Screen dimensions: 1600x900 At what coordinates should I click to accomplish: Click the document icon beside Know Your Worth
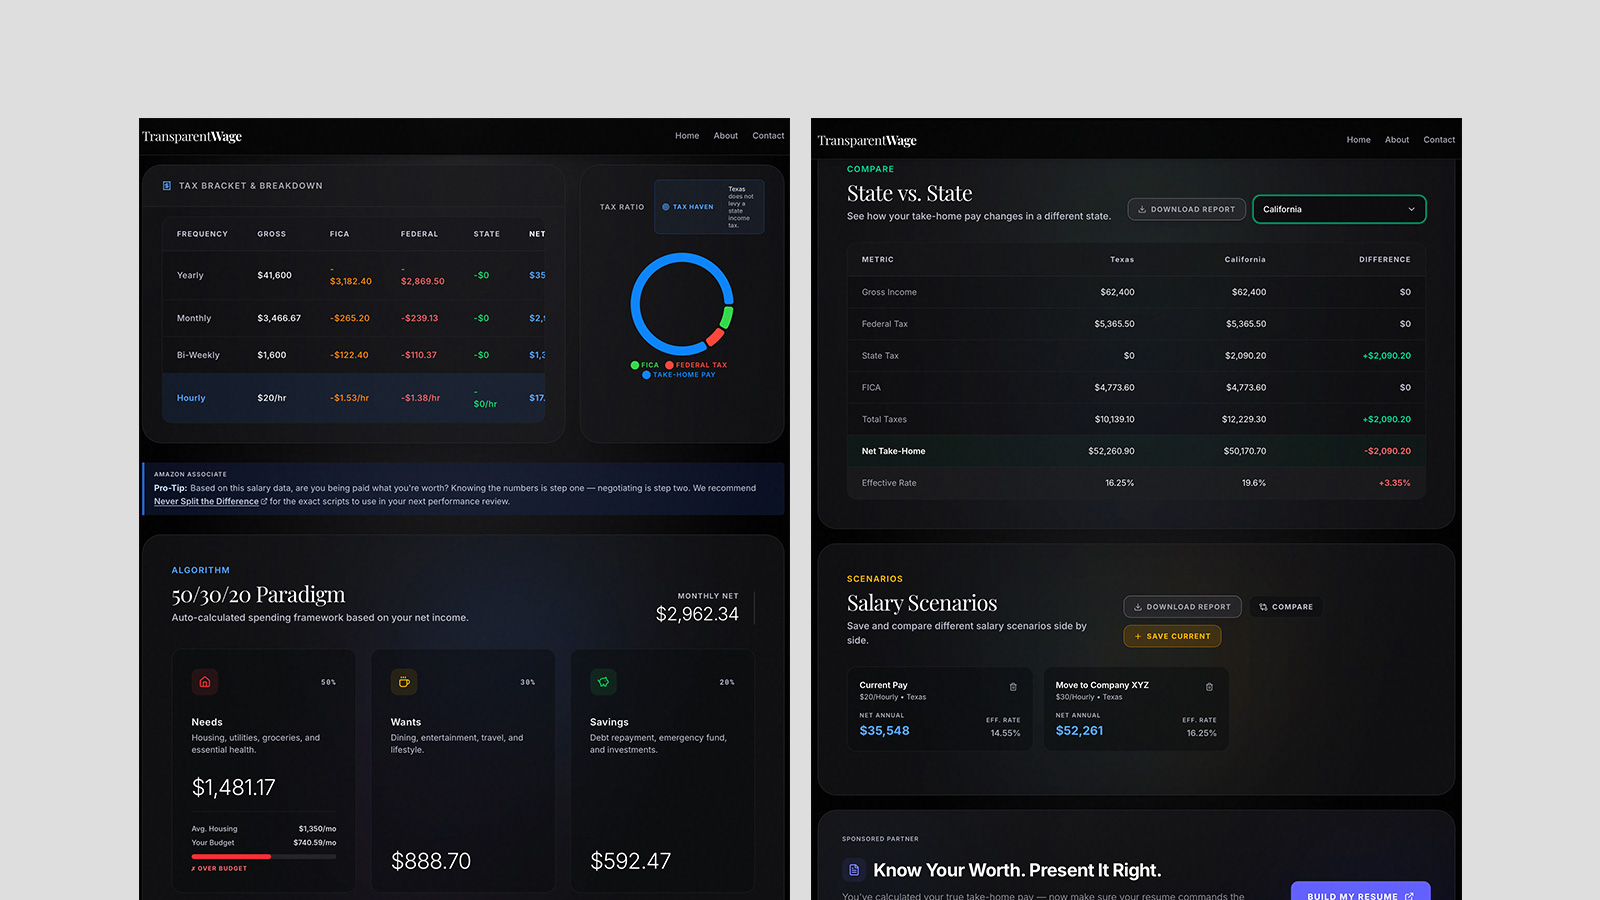(x=854, y=870)
